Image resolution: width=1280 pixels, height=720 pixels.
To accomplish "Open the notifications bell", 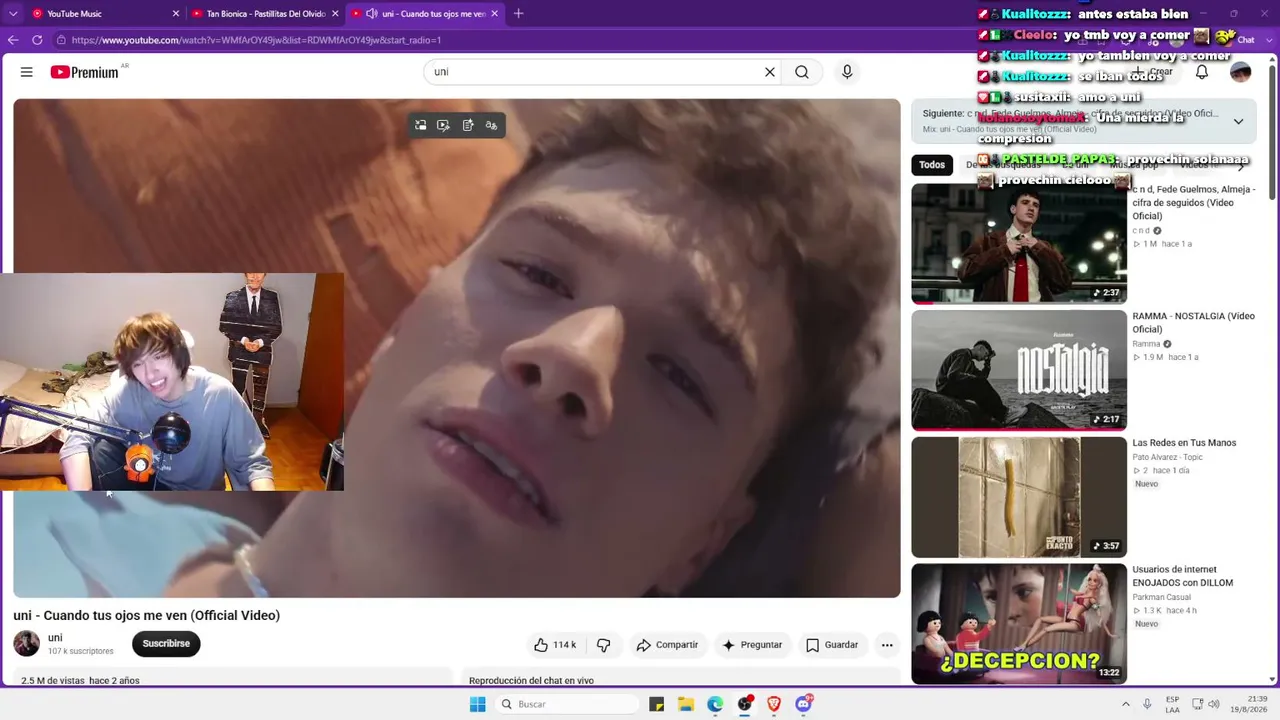I will click(x=1202, y=72).
